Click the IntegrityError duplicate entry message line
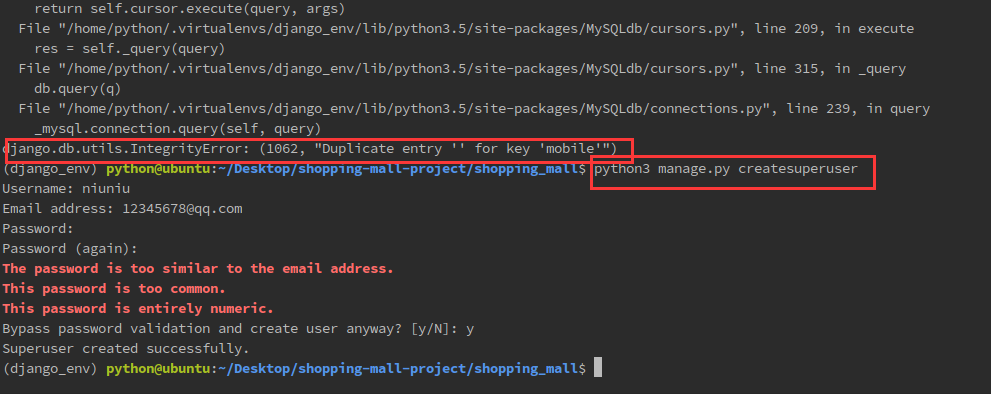 pyautogui.click(x=310, y=149)
